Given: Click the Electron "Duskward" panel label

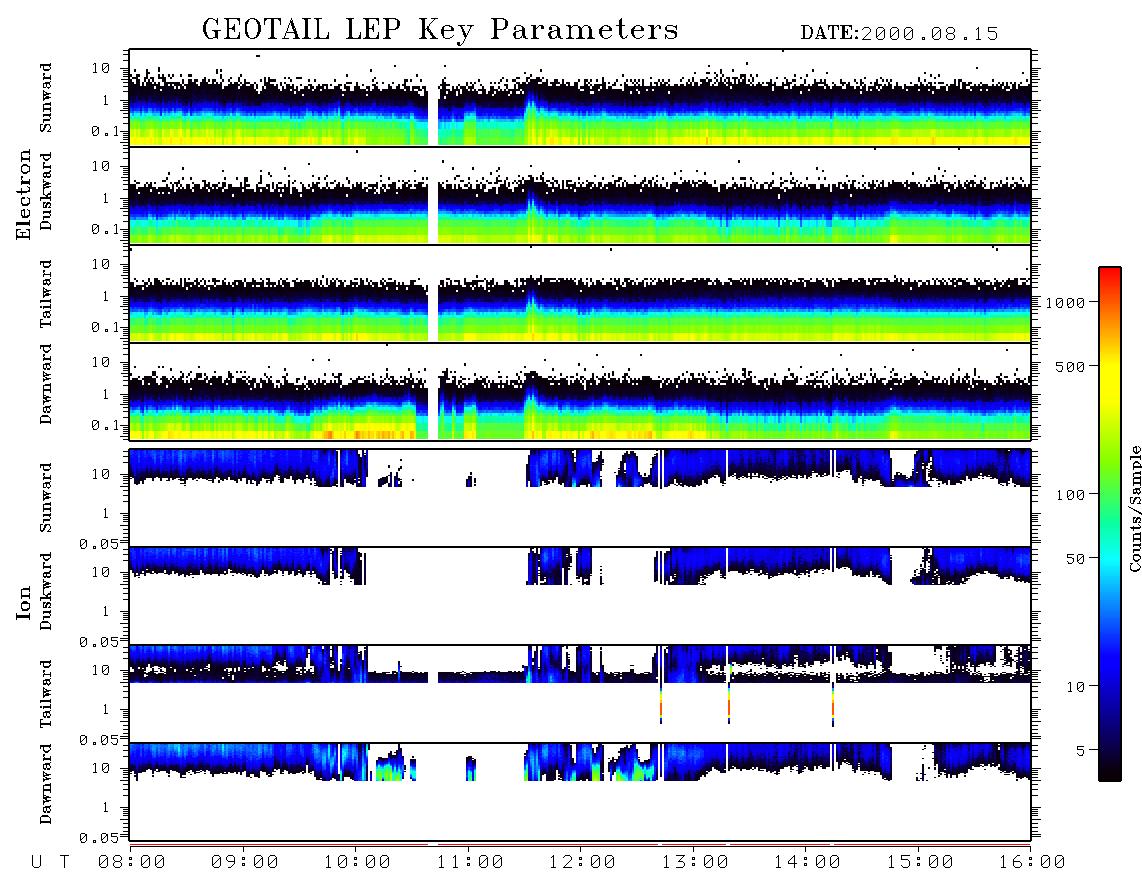Looking at the screenshot, I should click(x=46, y=191).
